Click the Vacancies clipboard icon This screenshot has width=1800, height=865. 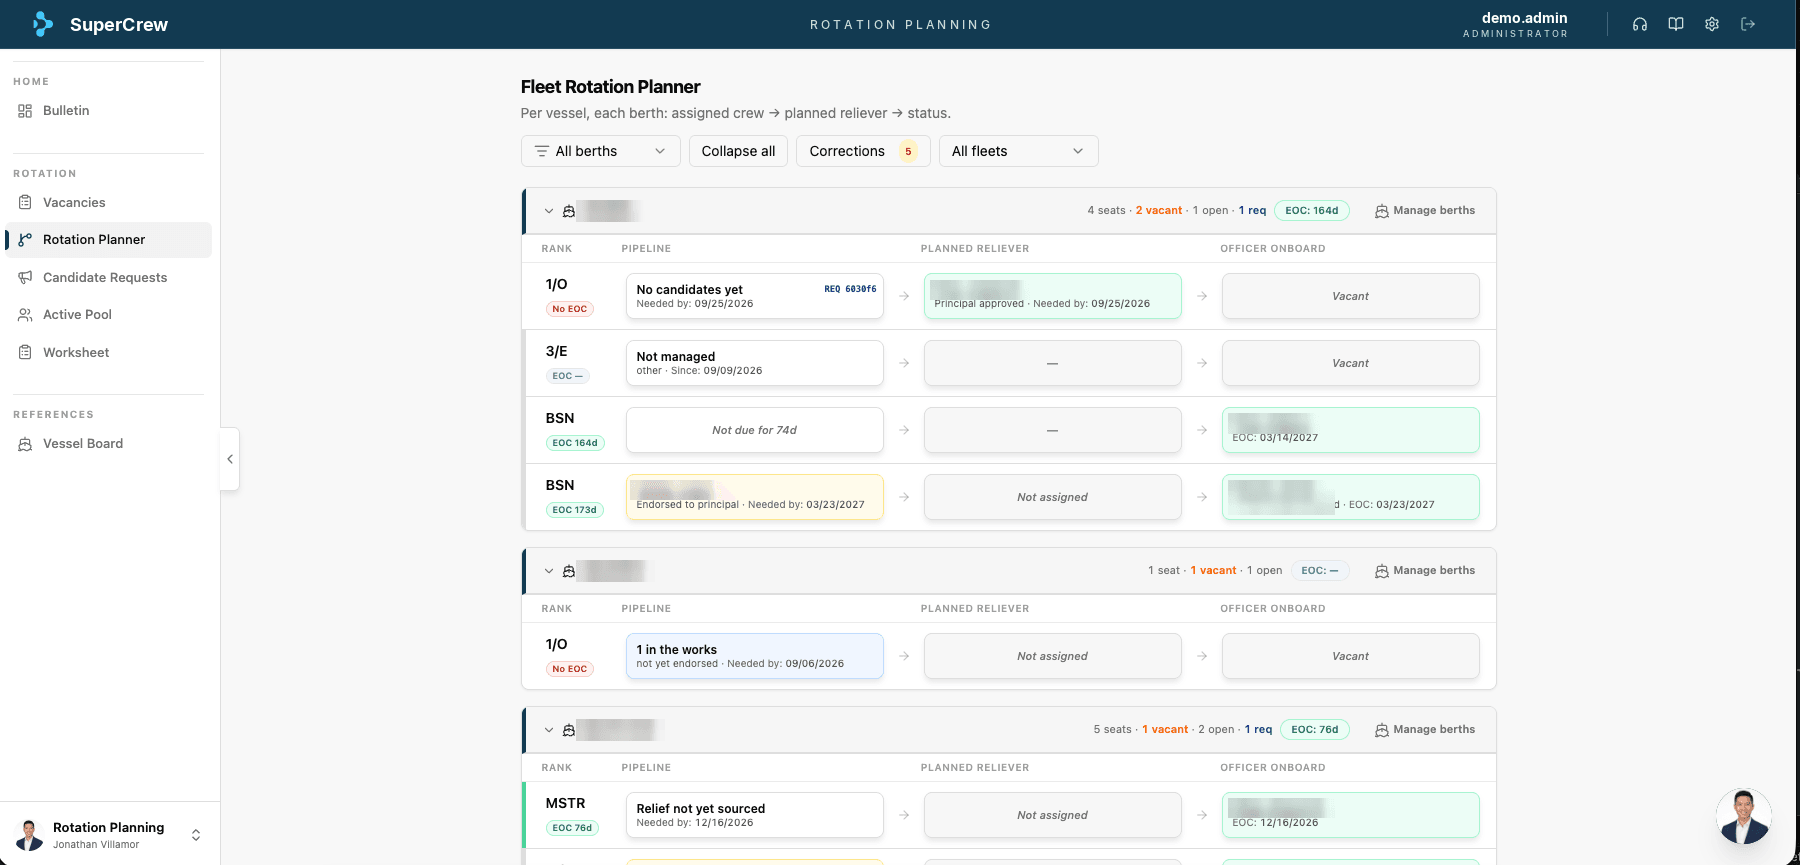tap(25, 202)
